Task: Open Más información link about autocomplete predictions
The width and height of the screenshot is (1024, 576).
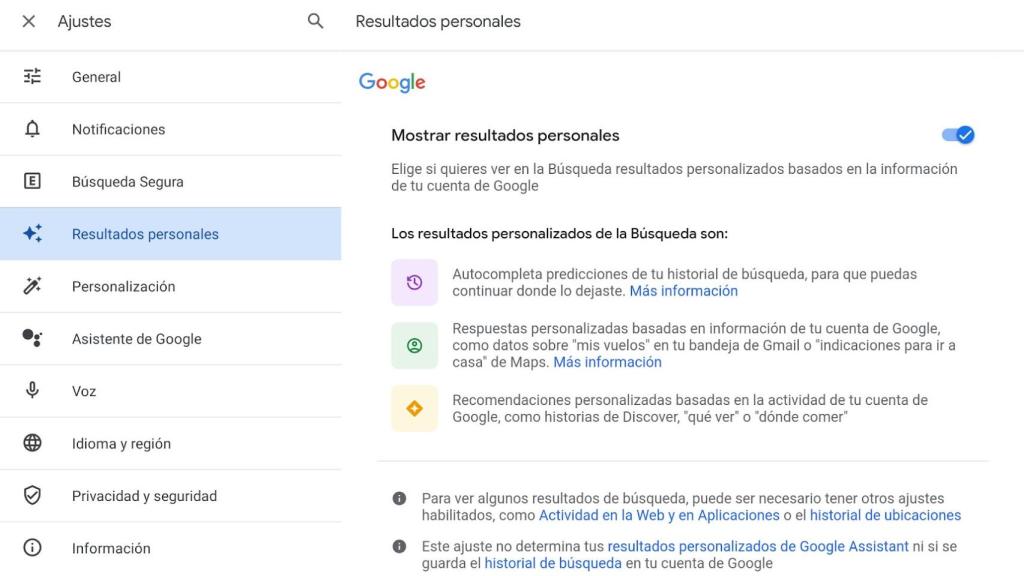Action: click(x=683, y=291)
